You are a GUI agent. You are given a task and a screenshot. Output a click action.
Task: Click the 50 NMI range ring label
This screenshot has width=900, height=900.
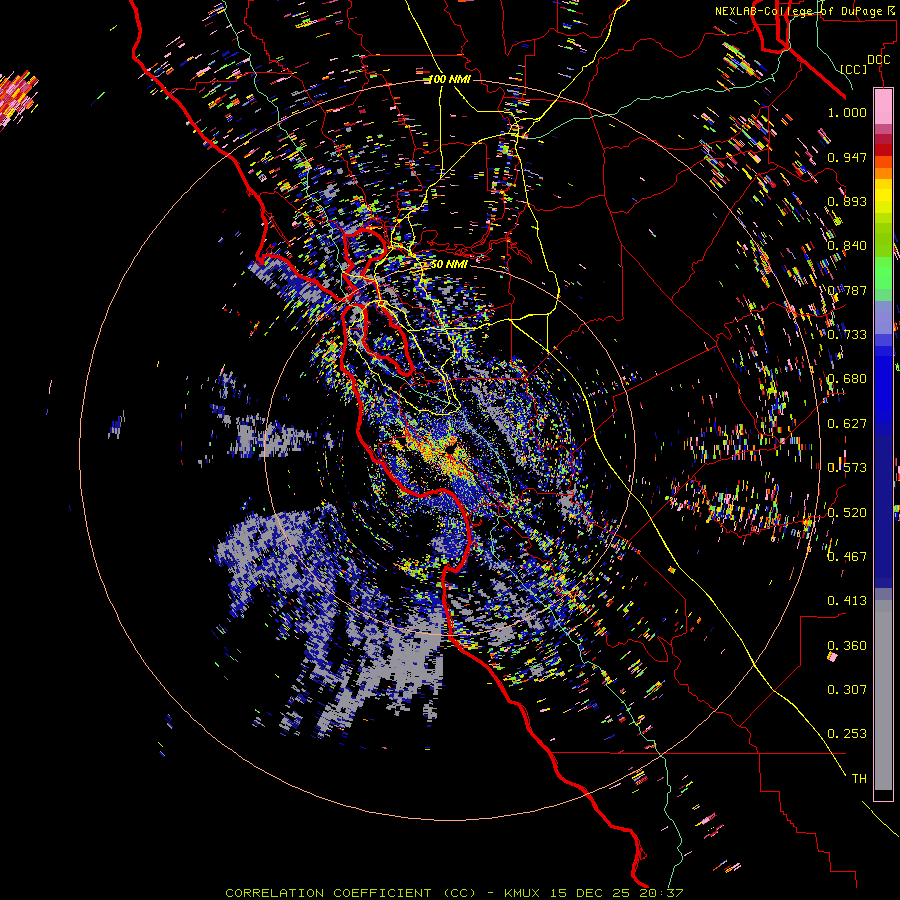(449, 264)
